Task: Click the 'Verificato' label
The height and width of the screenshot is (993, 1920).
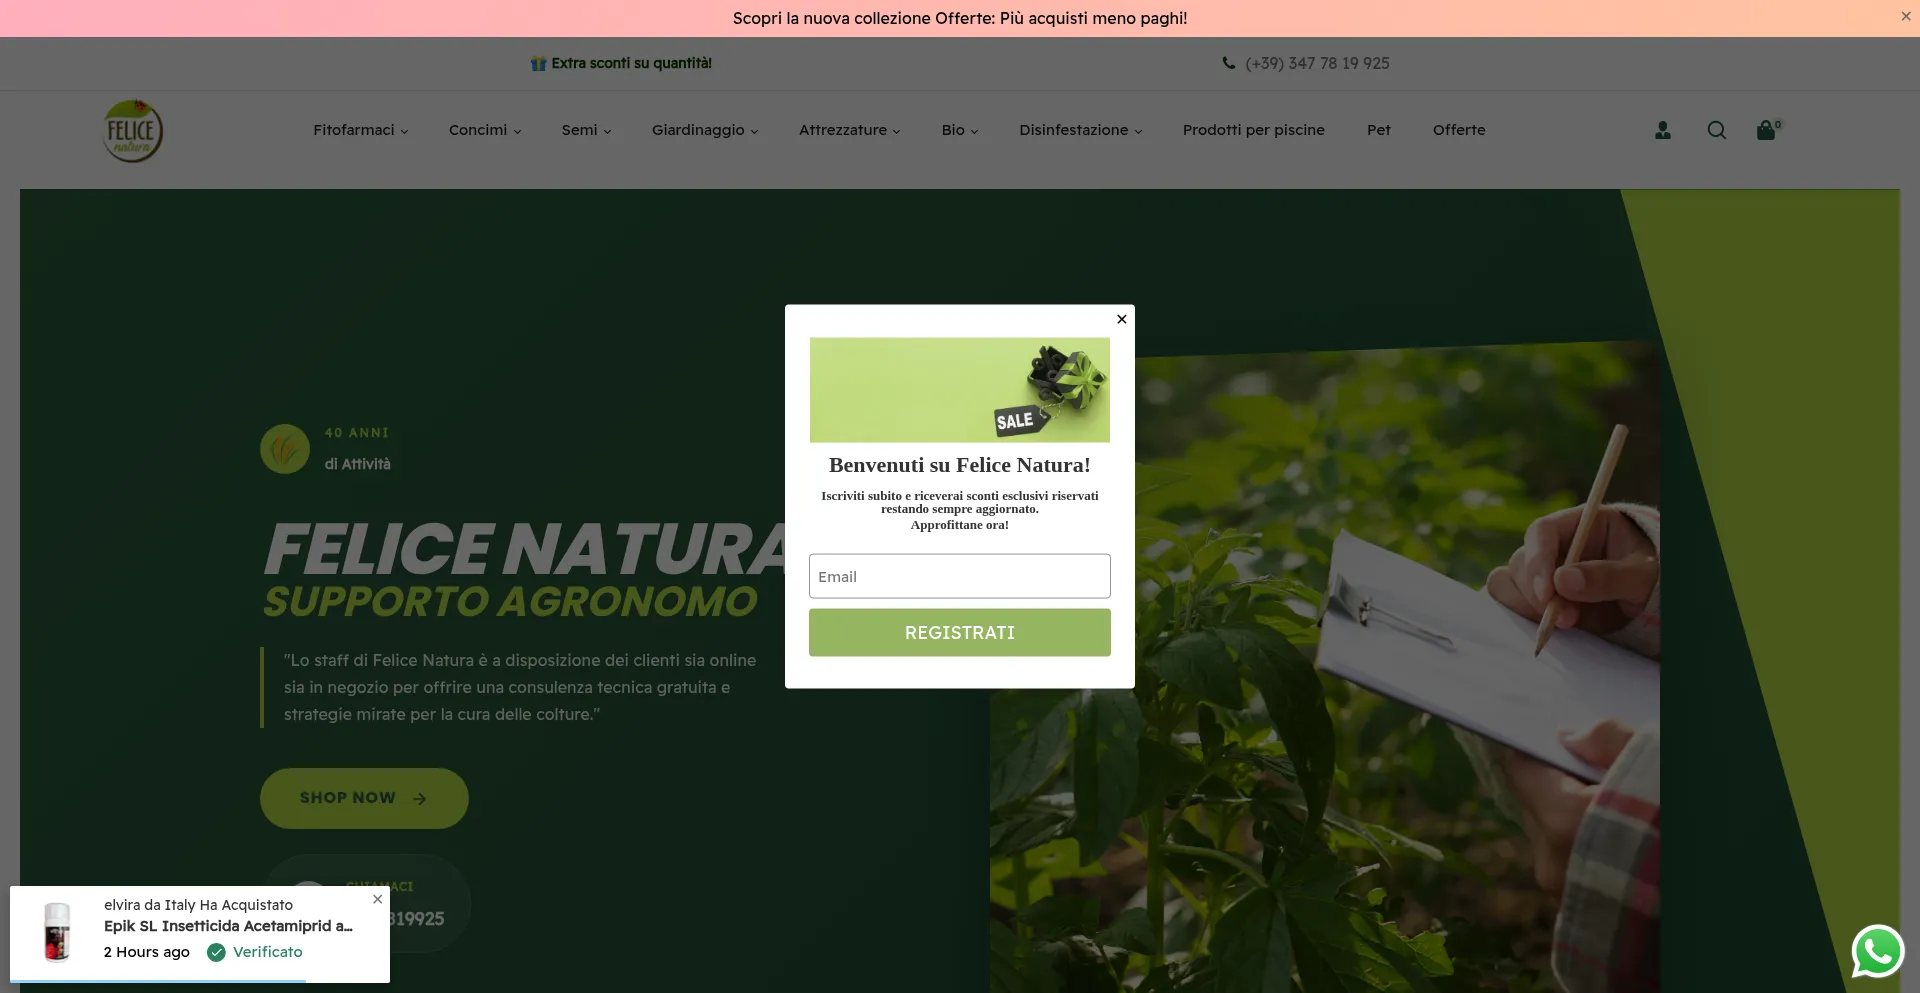Action: click(x=268, y=952)
